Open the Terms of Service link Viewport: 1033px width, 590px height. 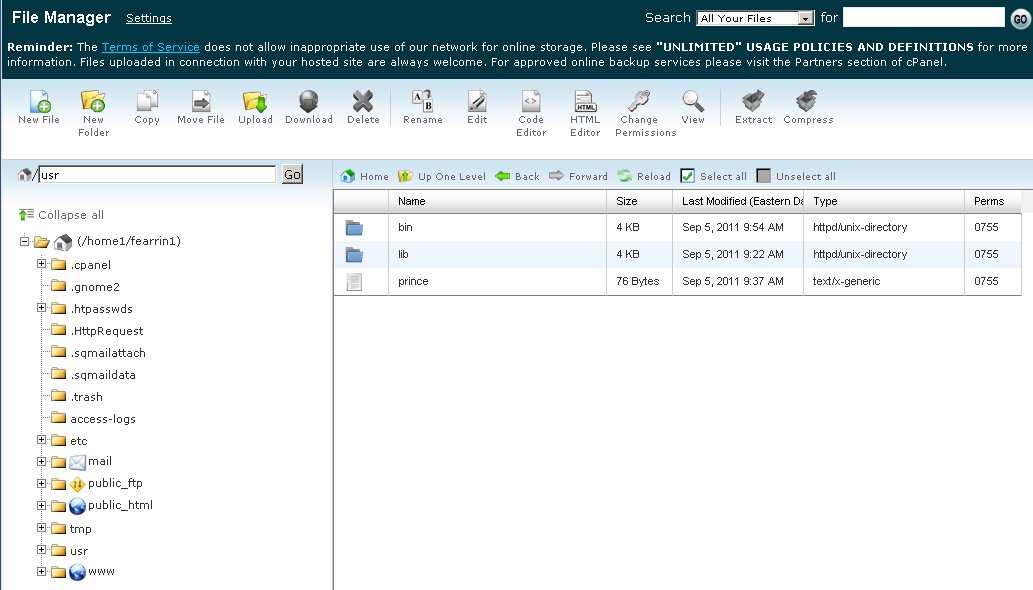pyautogui.click(x=150, y=47)
